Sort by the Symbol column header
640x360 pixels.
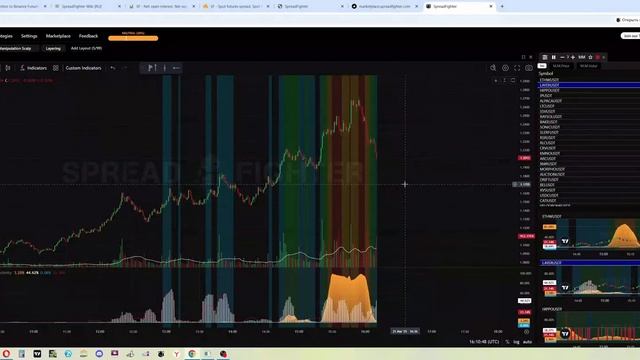546,73
